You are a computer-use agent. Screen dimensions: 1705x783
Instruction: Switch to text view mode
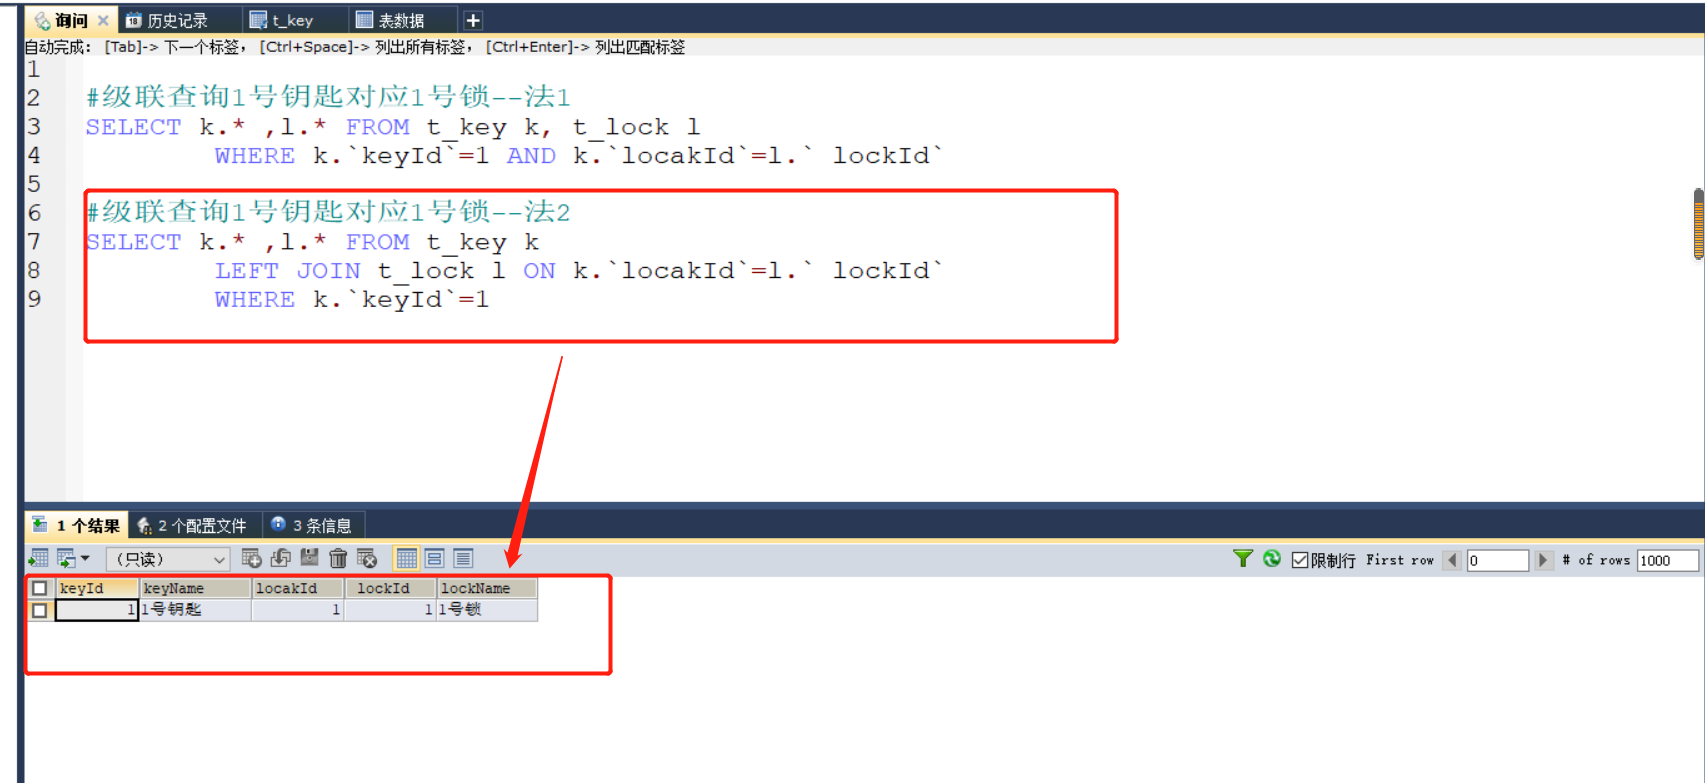463,558
